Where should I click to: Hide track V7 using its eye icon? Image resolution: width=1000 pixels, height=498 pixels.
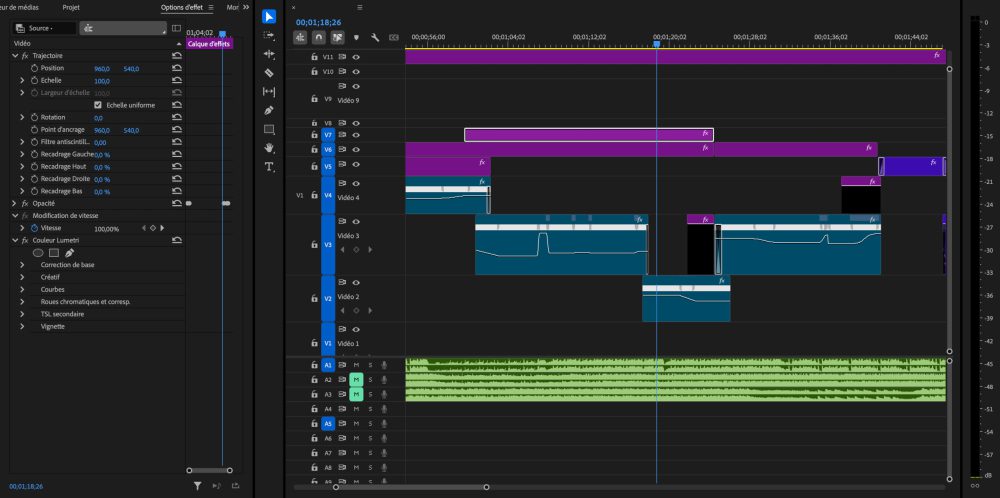point(356,135)
